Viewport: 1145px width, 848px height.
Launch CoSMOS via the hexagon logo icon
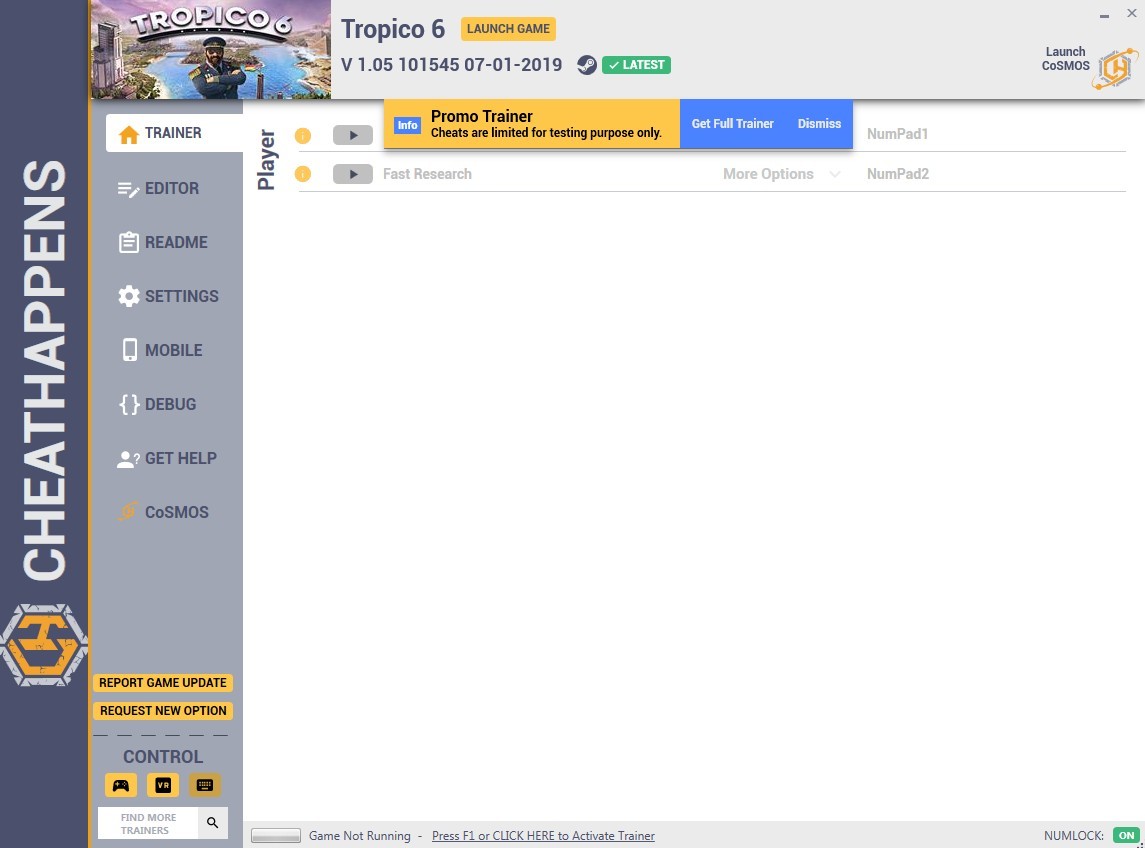[1115, 69]
